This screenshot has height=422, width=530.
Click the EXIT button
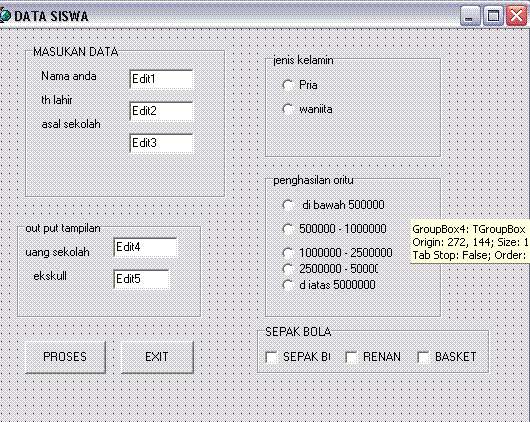[157, 357]
